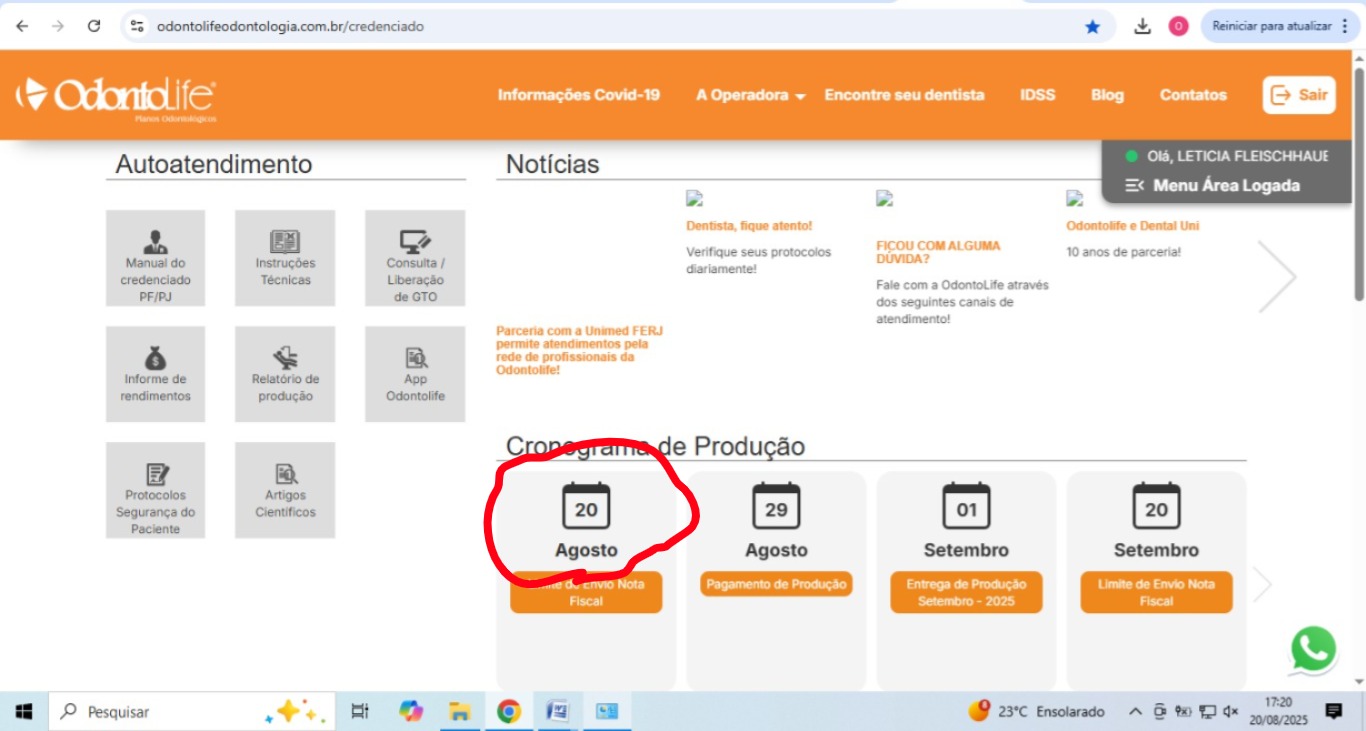Open FICOU COM ALGUMA DÚVIDA? news link
The width and height of the screenshot is (1366, 731).
pos(938,252)
